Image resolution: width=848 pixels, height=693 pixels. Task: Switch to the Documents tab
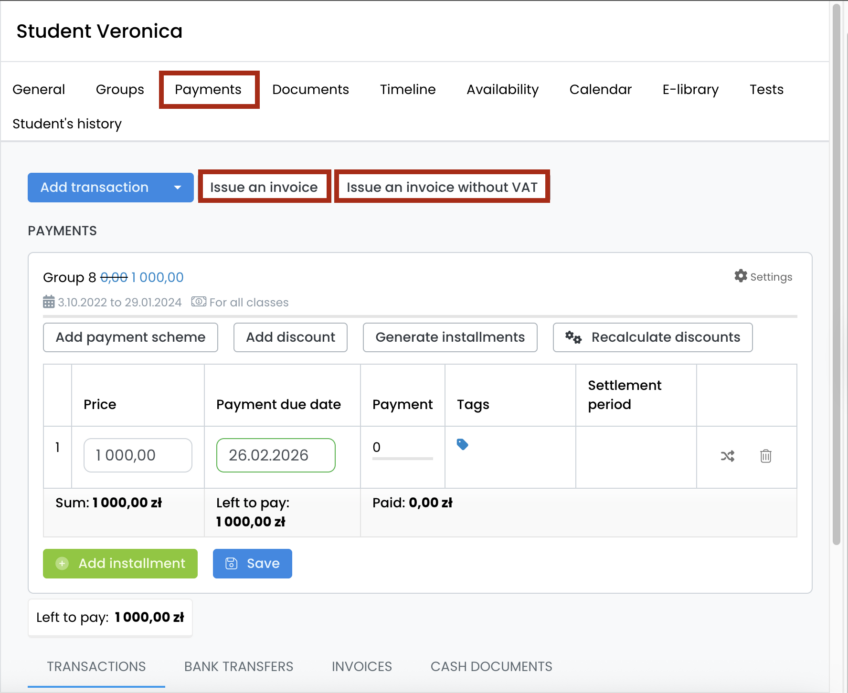(310, 90)
